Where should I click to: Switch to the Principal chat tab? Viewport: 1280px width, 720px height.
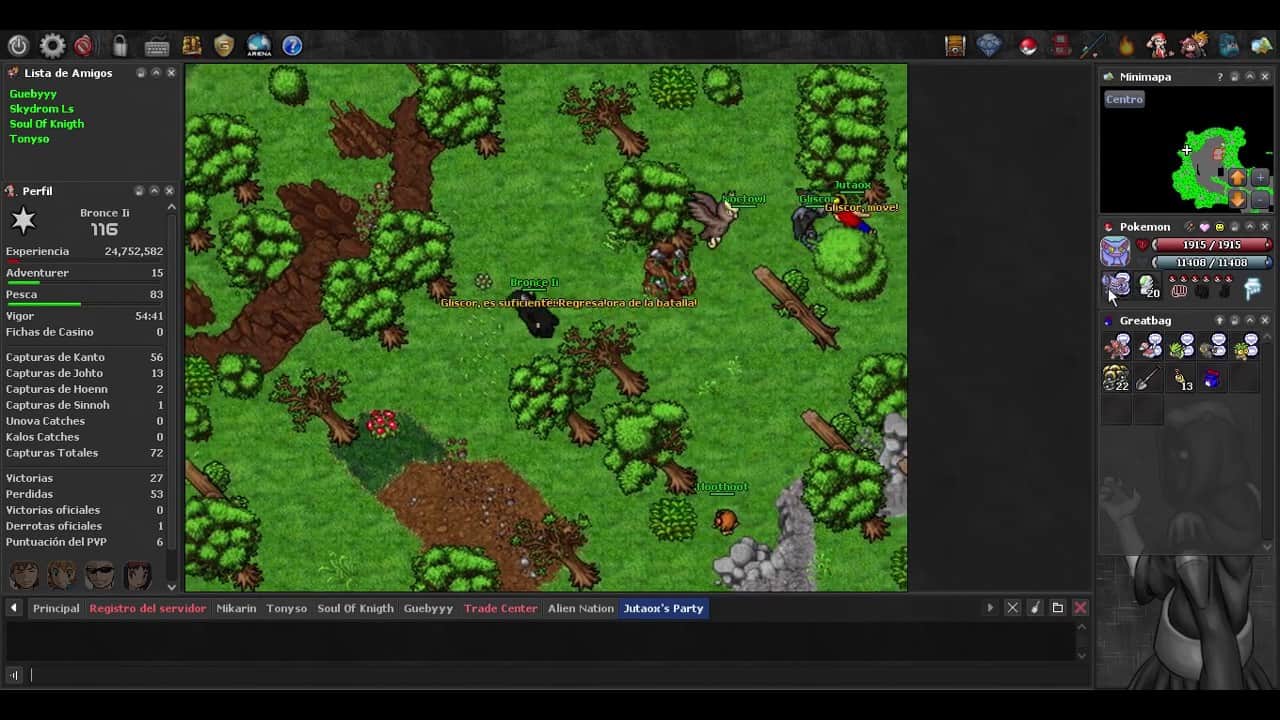[56, 608]
